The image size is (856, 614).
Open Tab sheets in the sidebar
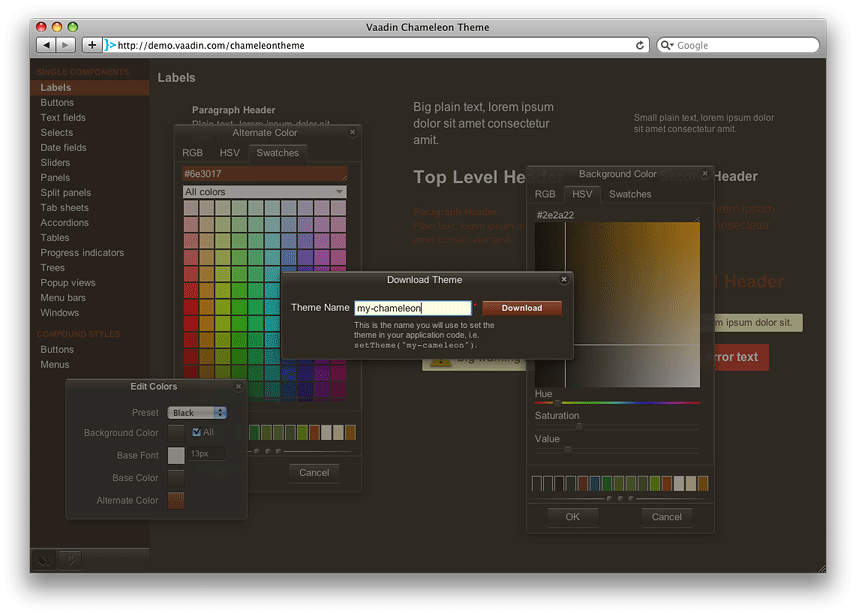coord(64,207)
